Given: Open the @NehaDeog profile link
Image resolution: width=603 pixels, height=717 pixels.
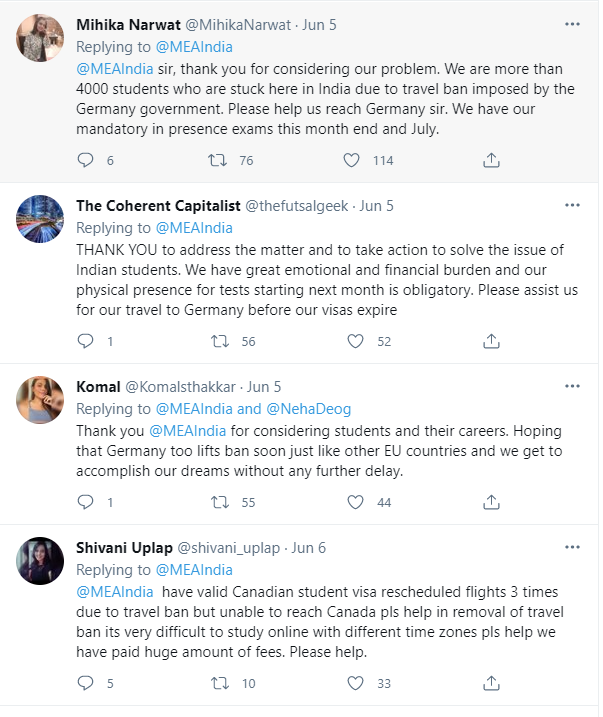Looking at the screenshot, I should pos(308,409).
